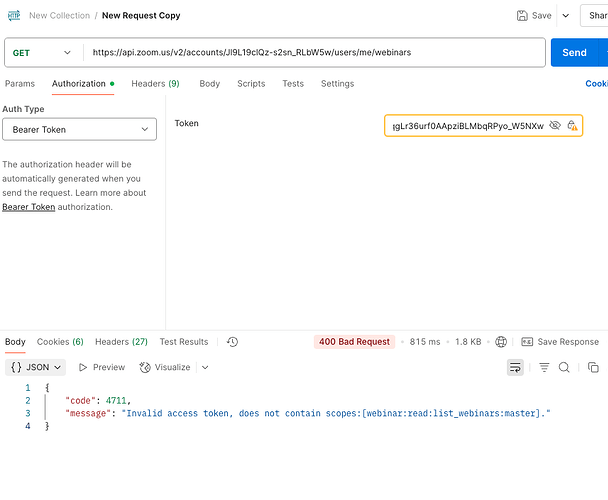Open the Scripts tab
The image size is (608, 500).
pos(251,84)
